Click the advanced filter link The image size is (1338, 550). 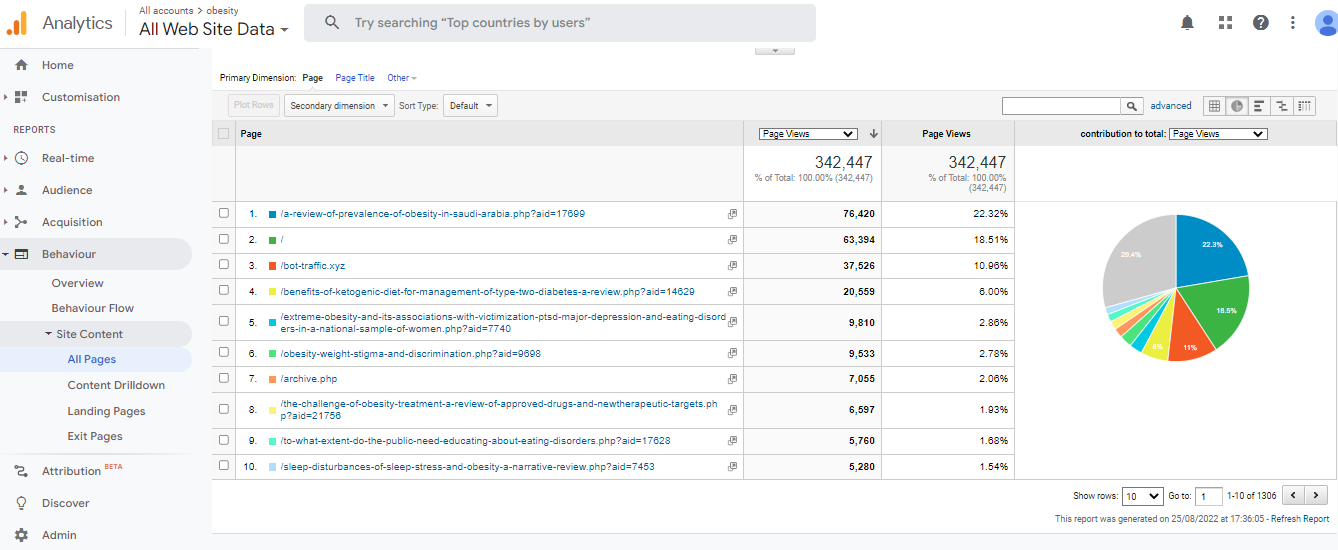(1170, 106)
